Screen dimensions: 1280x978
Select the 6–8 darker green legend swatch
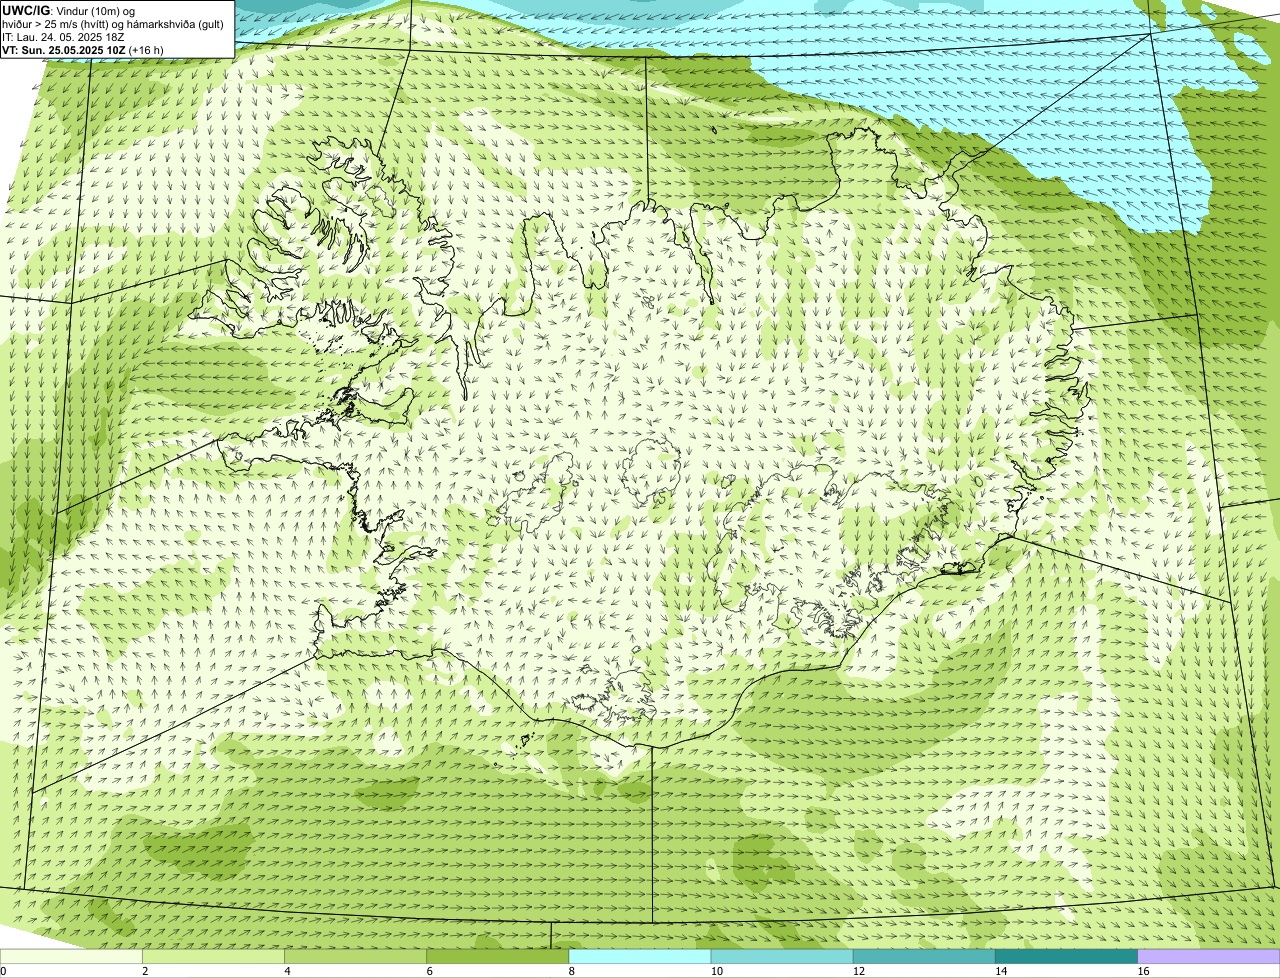498,956
